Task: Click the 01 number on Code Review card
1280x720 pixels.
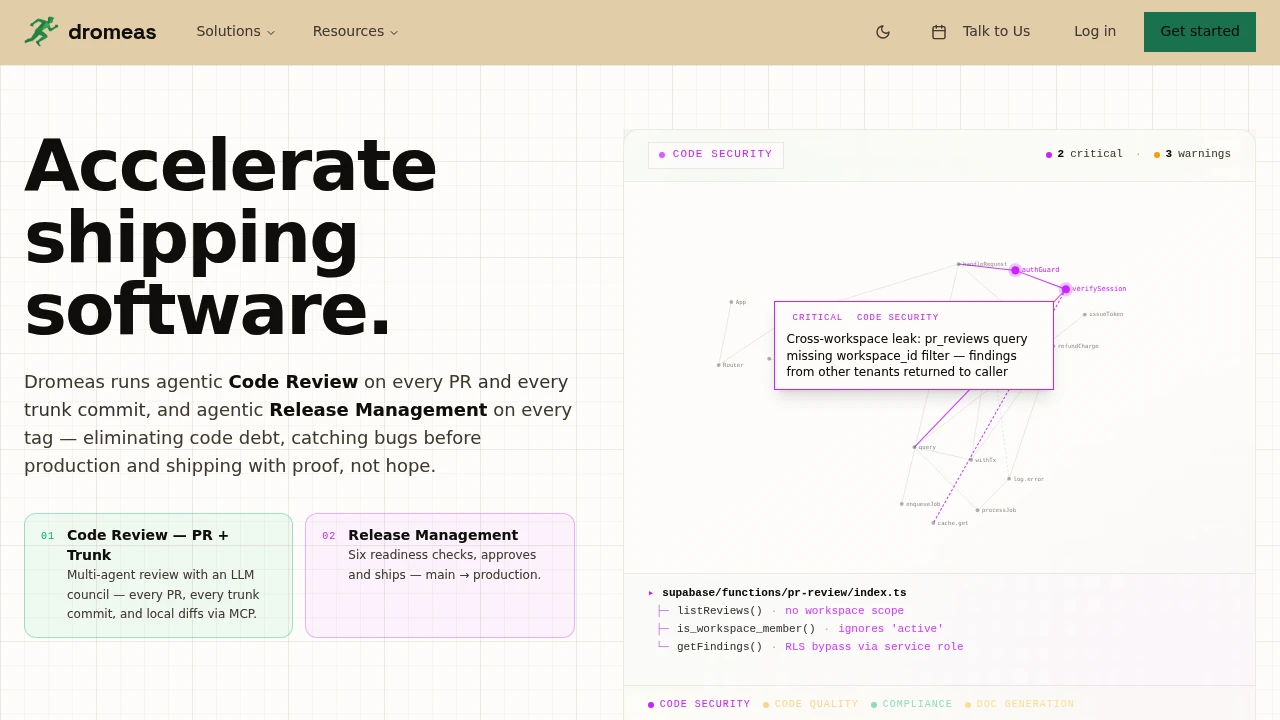Action: (x=48, y=536)
